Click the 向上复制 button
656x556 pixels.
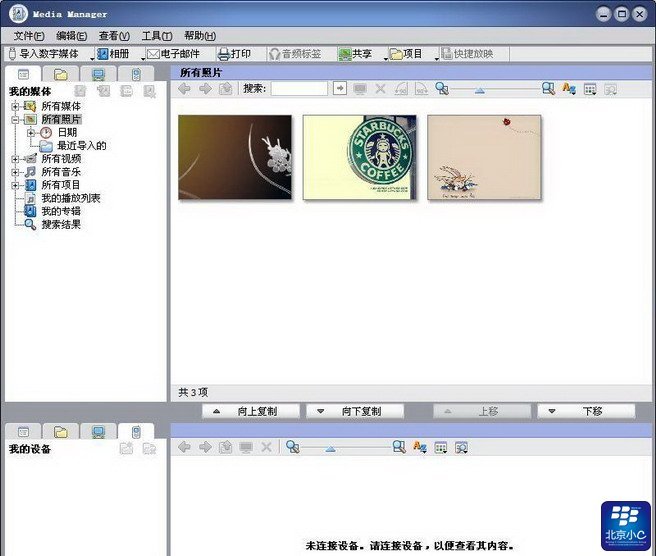tap(251, 411)
